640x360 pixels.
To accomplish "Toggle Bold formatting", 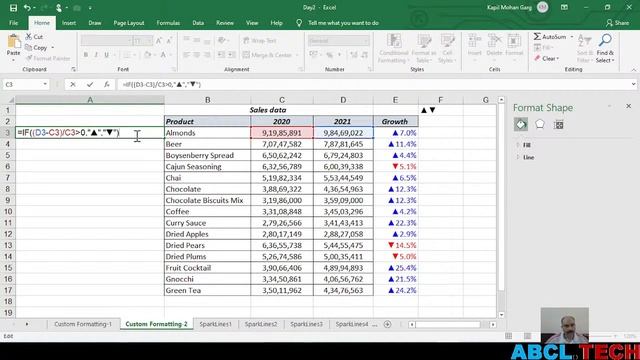I will (86, 55).
